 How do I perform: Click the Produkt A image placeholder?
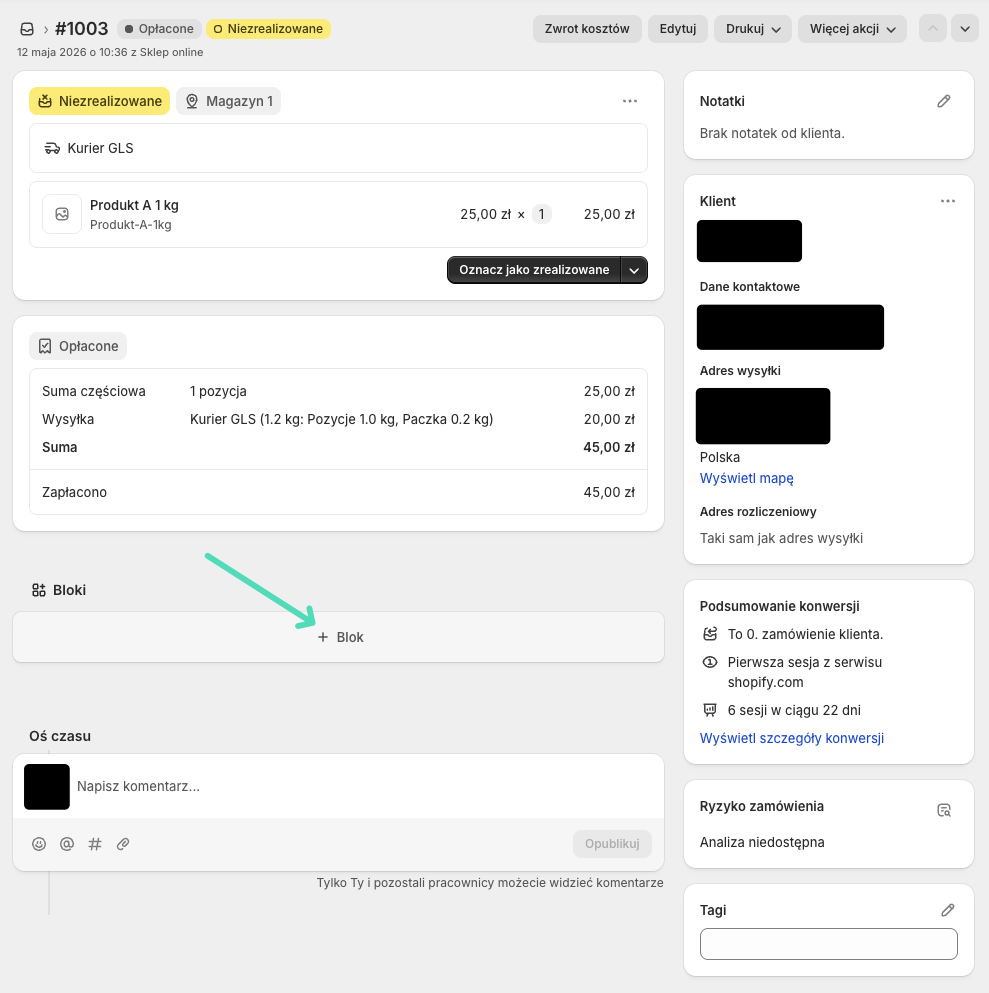coord(62,214)
